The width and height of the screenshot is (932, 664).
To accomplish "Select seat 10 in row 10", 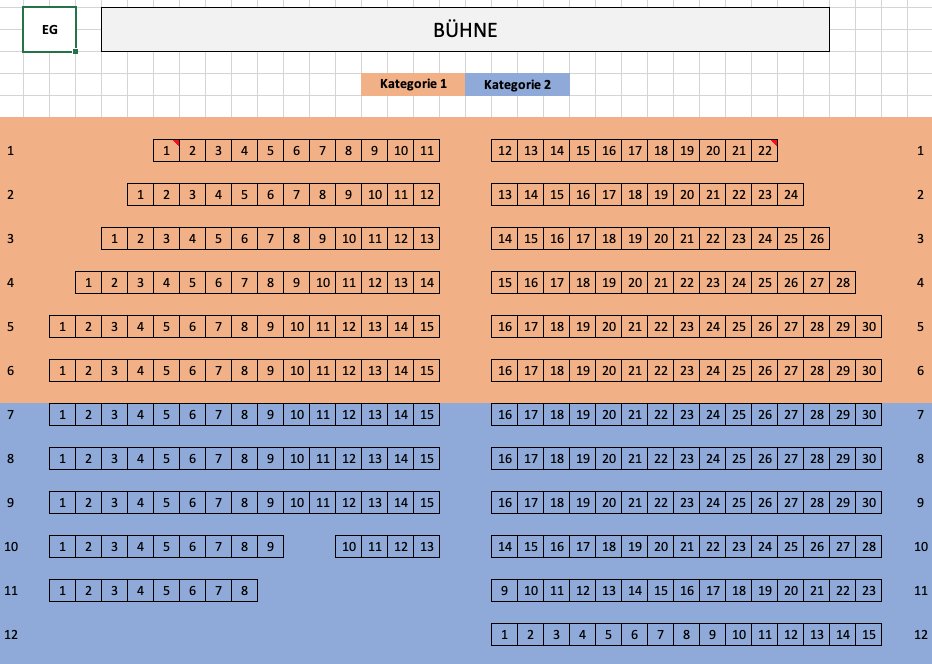I will [349, 547].
